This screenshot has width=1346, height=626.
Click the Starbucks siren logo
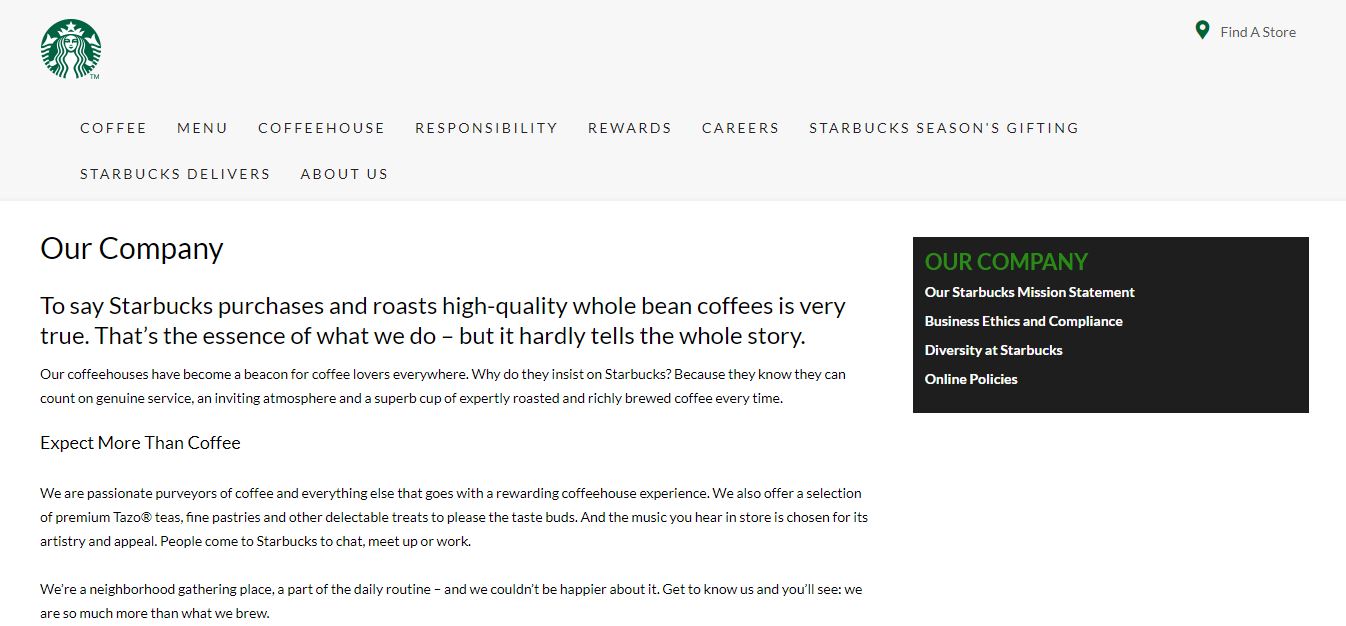tap(71, 49)
